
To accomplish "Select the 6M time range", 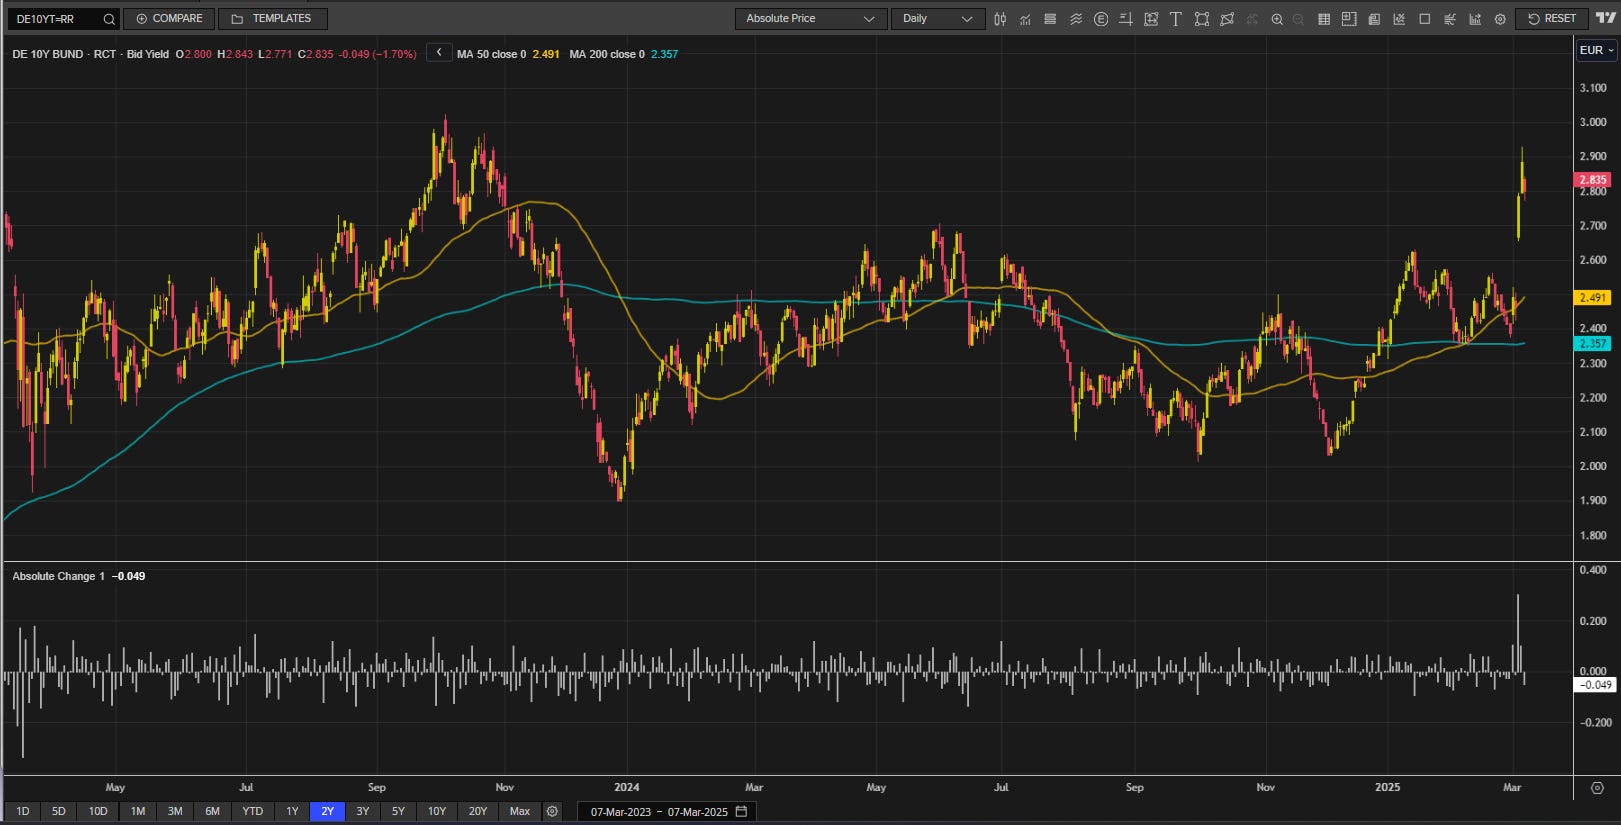I will click(213, 811).
